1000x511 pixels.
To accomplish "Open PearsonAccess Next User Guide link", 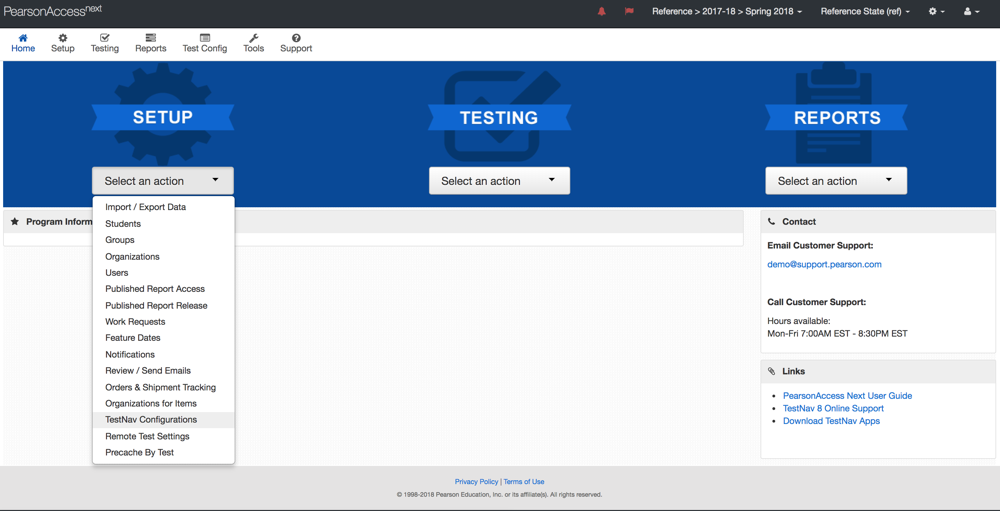I will (847, 396).
